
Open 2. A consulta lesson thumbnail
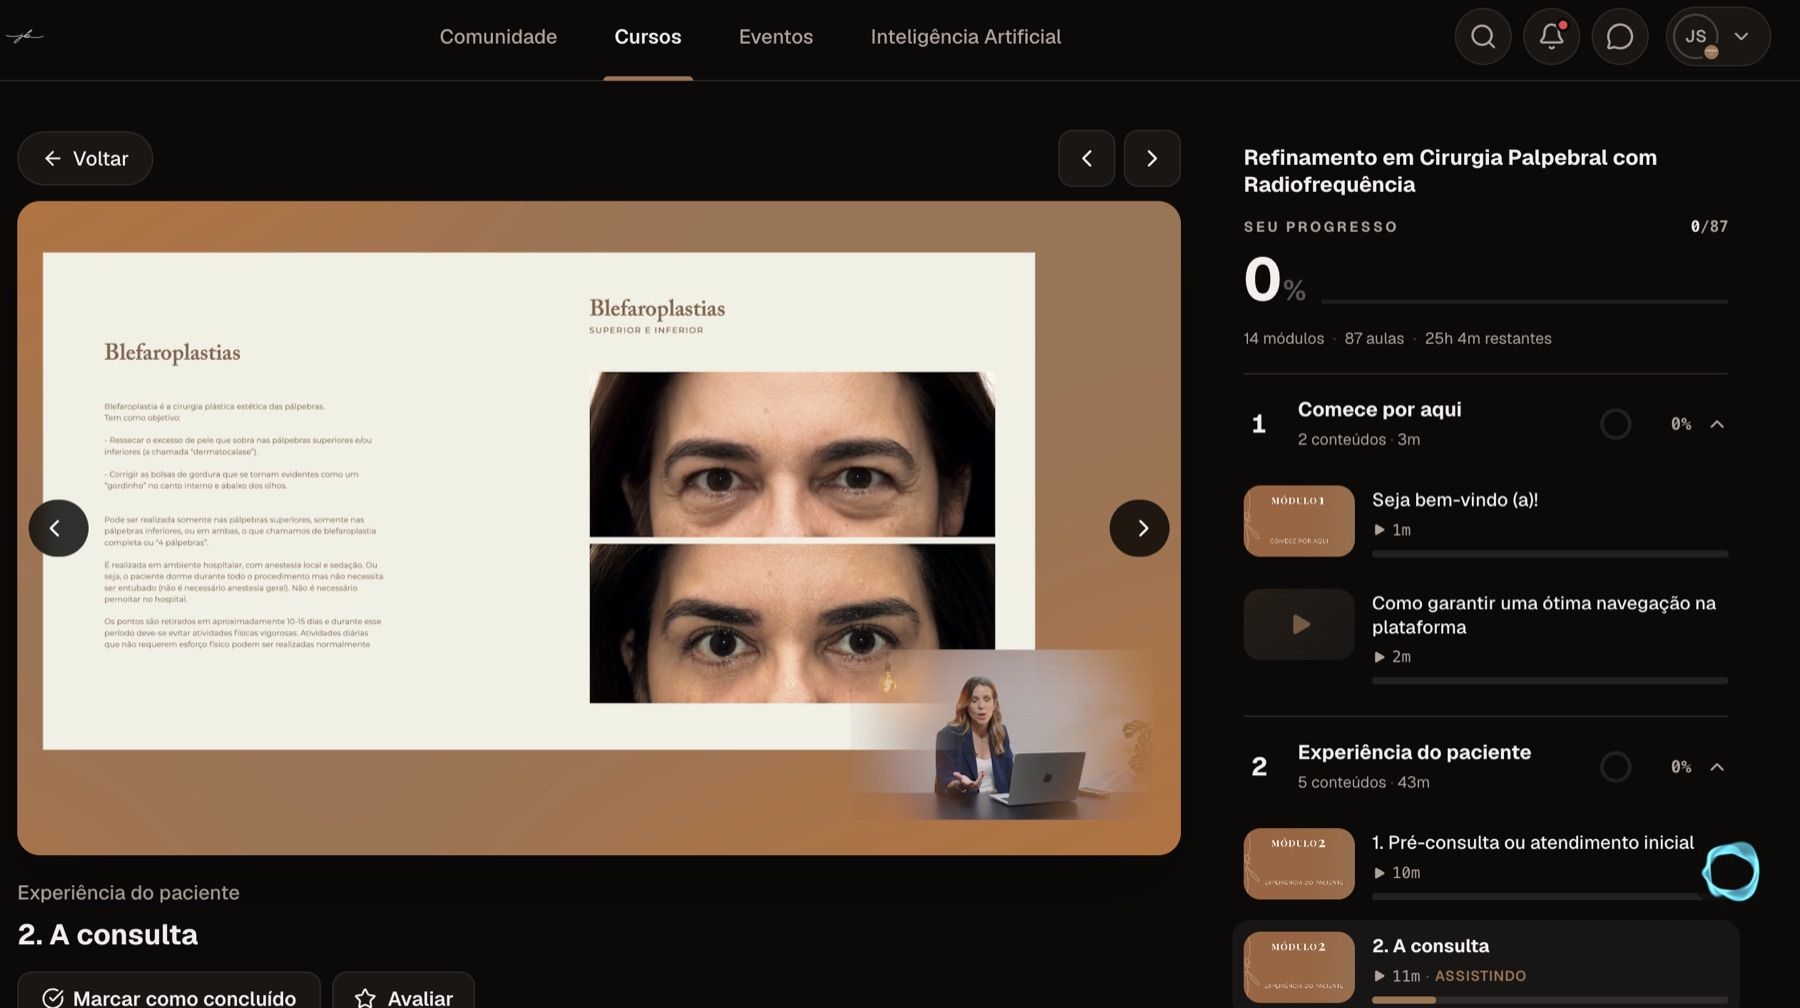coord(1299,967)
